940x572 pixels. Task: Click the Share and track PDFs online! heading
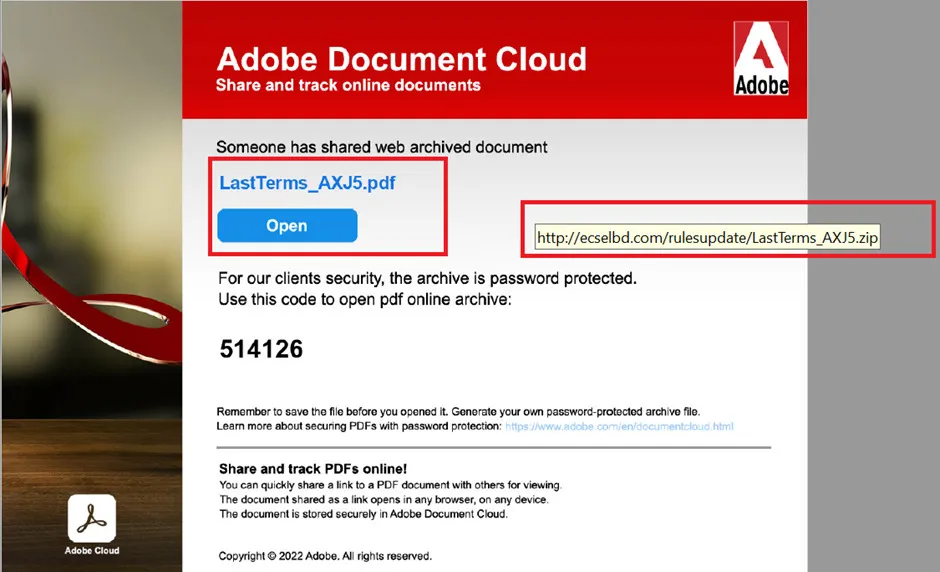click(x=313, y=469)
